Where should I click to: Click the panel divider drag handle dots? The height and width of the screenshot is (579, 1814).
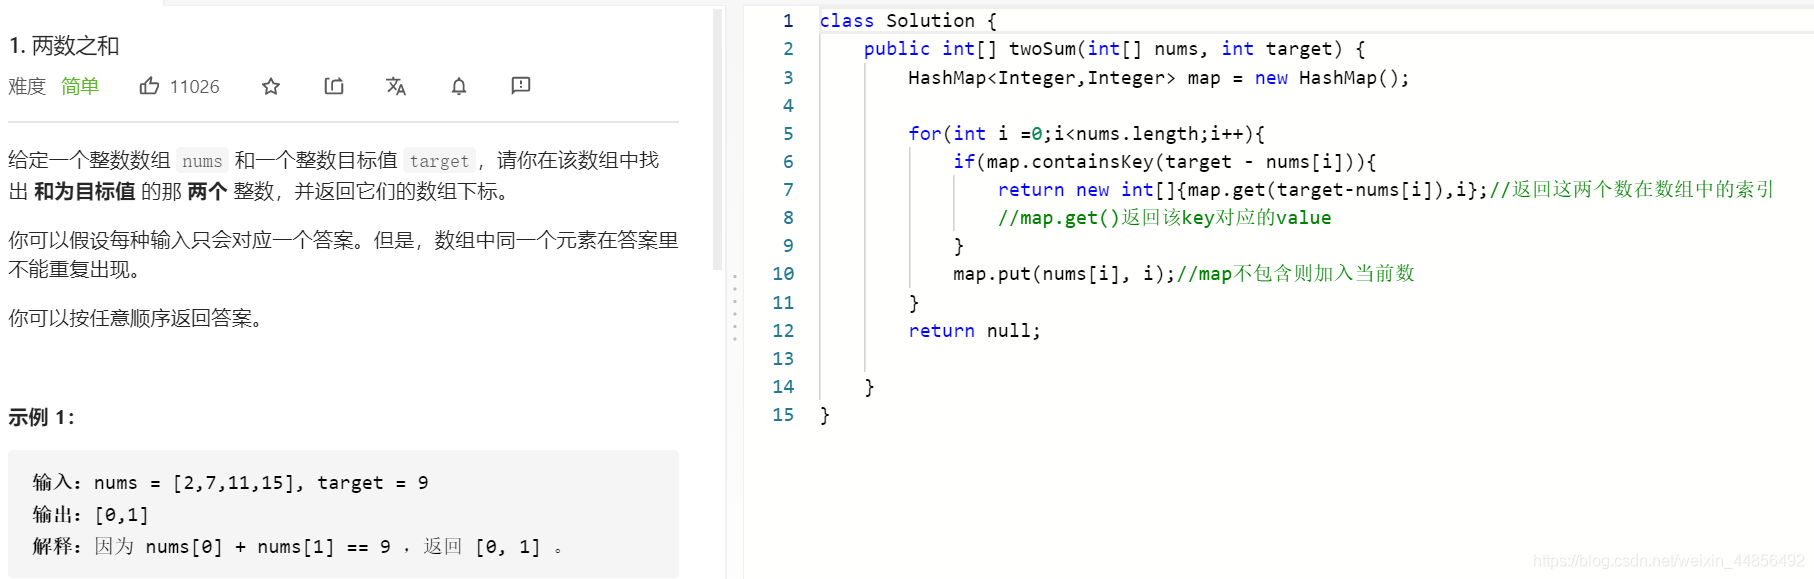pos(735,307)
